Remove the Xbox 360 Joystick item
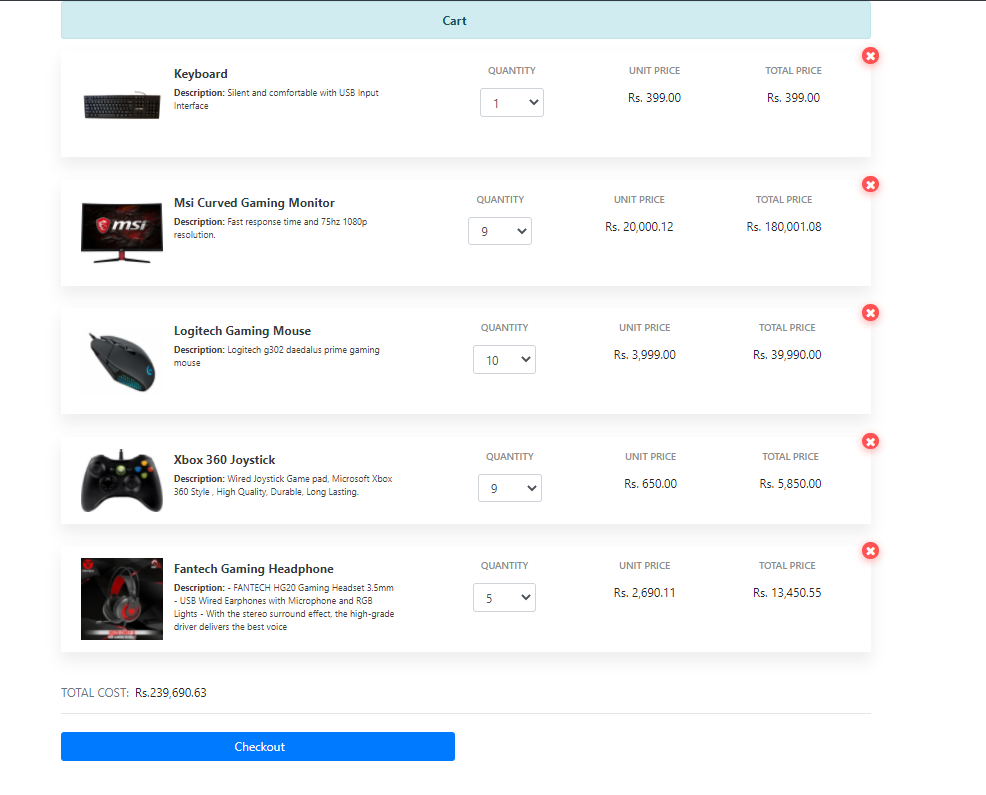This screenshot has height=795, width=986. pos(870,441)
